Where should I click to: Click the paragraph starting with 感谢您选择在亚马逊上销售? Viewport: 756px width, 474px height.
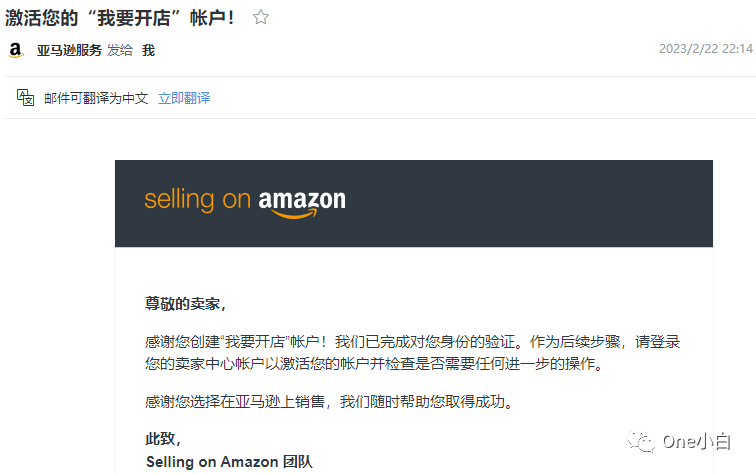(328, 403)
